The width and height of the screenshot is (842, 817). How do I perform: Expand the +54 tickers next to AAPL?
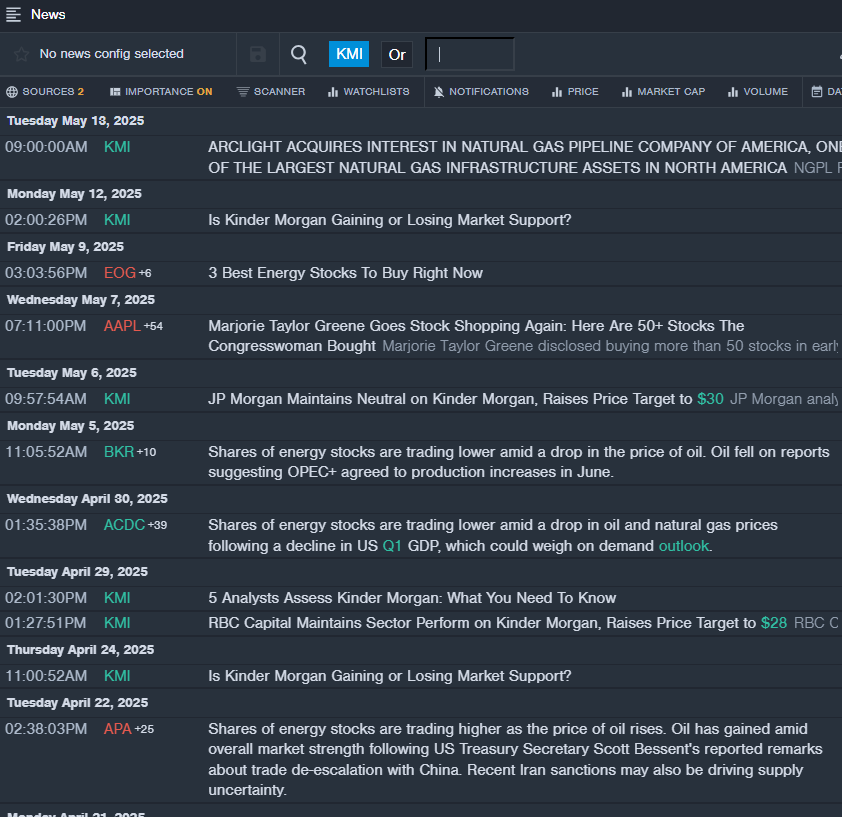point(153,327)
